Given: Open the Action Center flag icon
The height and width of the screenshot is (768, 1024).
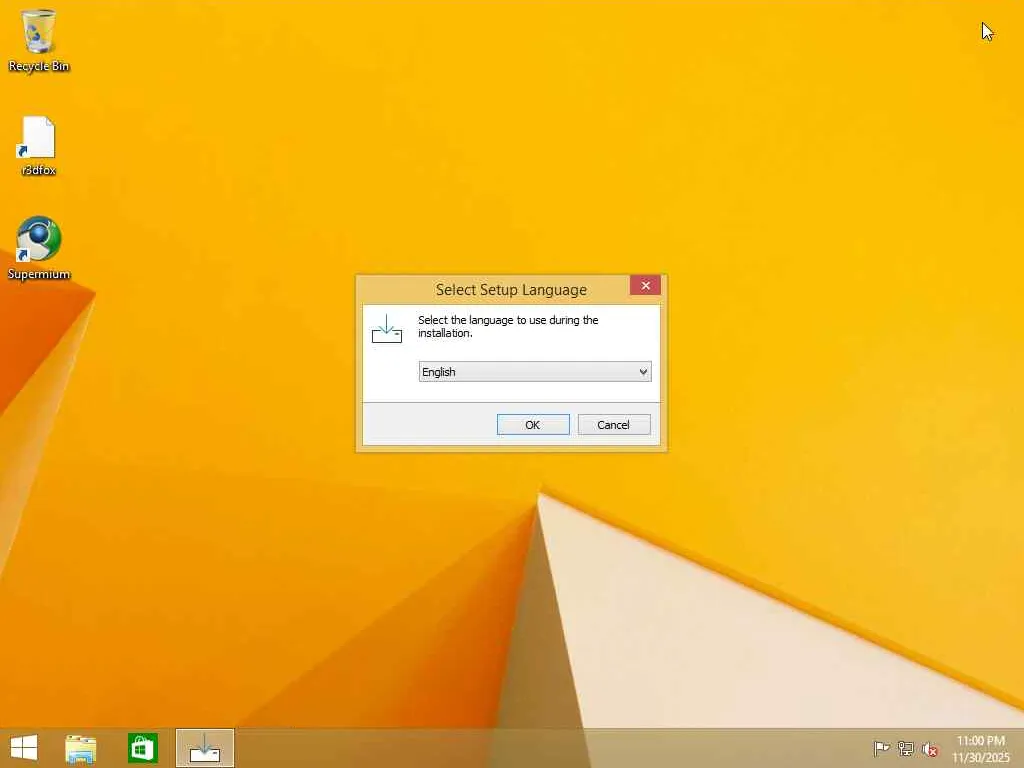Looking at the screenshot, I should pyautogui.click(x=882, y=748).
